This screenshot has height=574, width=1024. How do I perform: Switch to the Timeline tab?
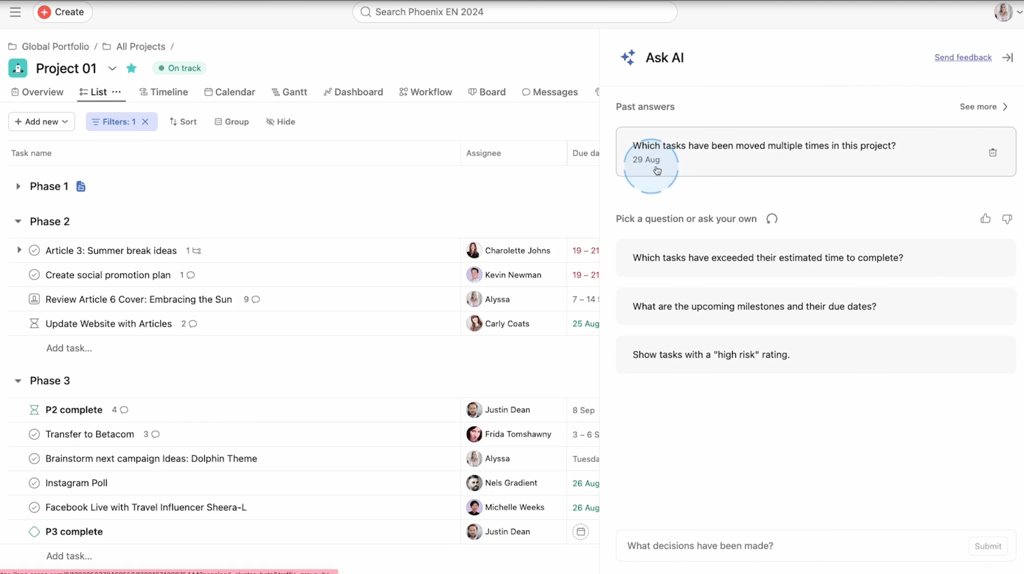click(163, 92)
